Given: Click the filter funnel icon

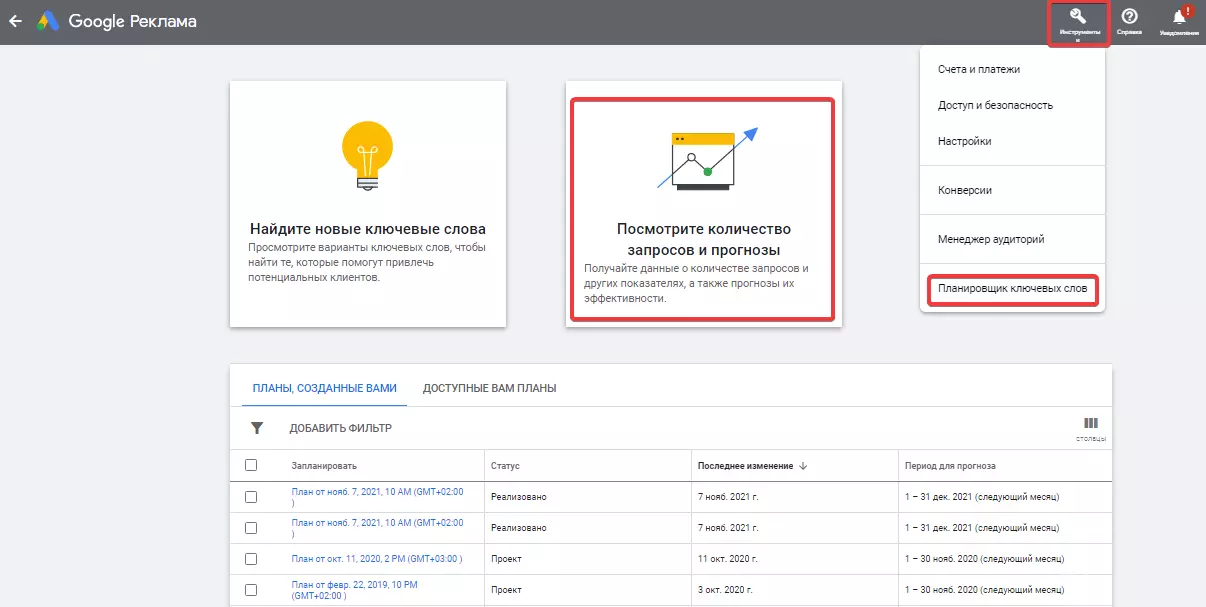Looking at the screenshot, I should (x=257, y=428).
